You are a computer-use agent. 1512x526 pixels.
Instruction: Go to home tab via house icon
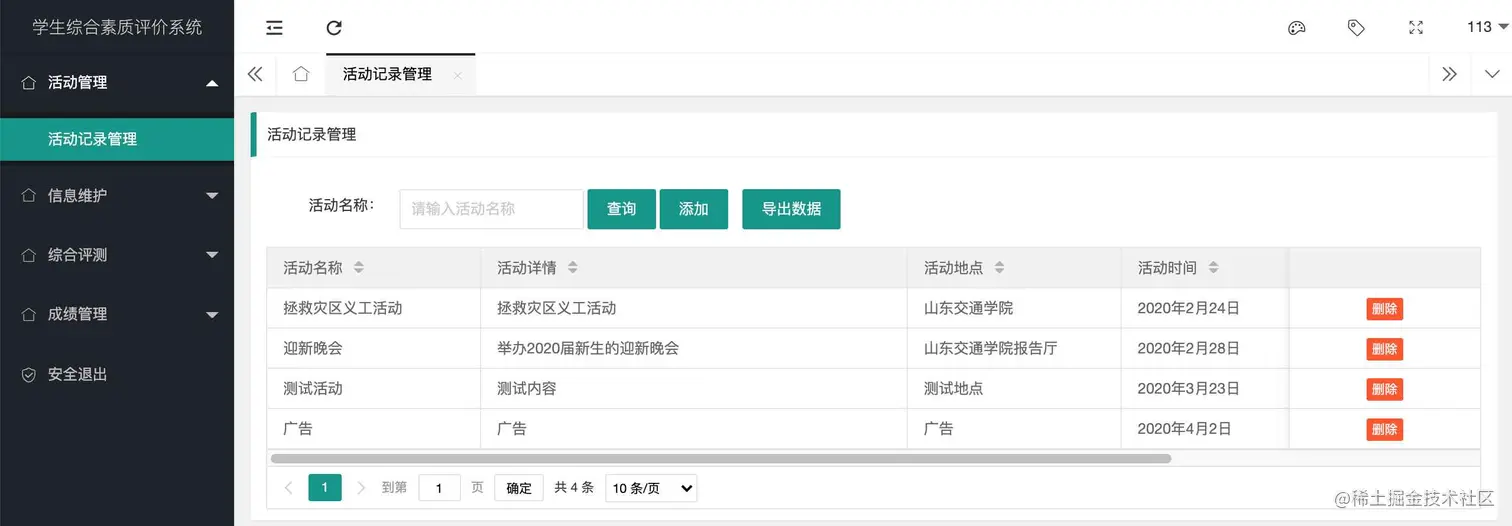click(x=301, y=74)
